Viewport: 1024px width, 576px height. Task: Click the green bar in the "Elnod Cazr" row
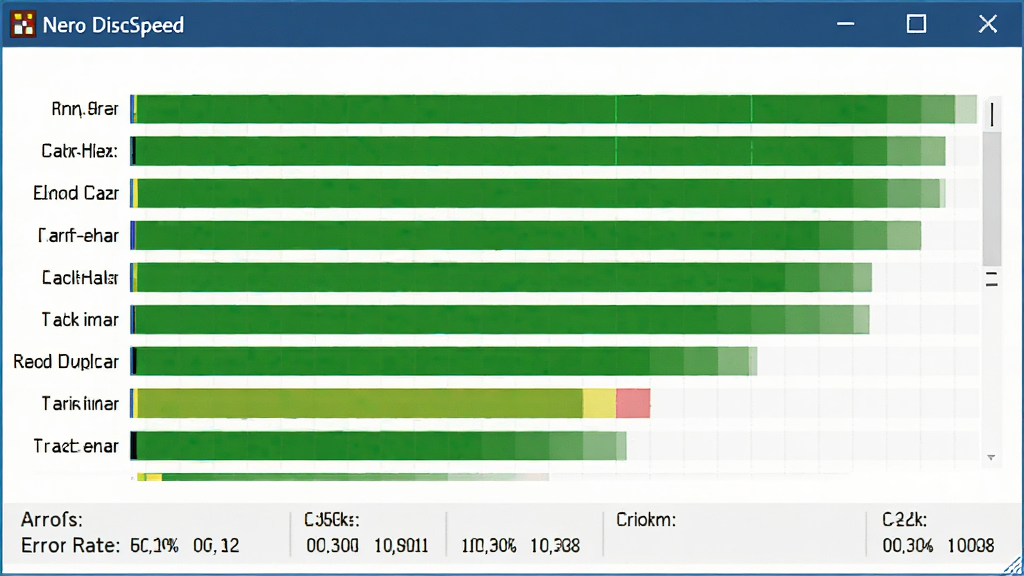(x=537, y=193)
